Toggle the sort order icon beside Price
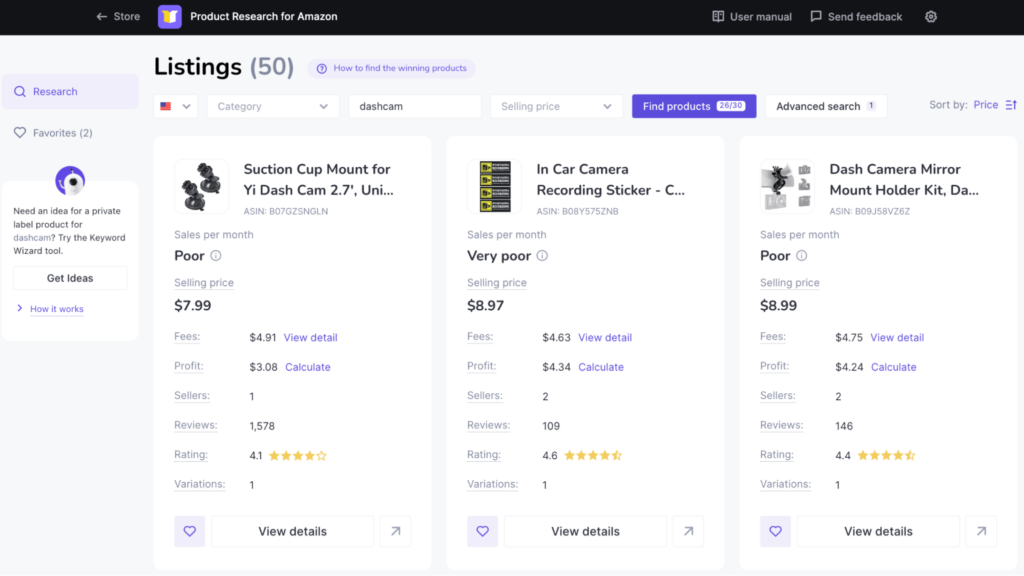Screen dimensions: 1024x576 pos(1011,105)
